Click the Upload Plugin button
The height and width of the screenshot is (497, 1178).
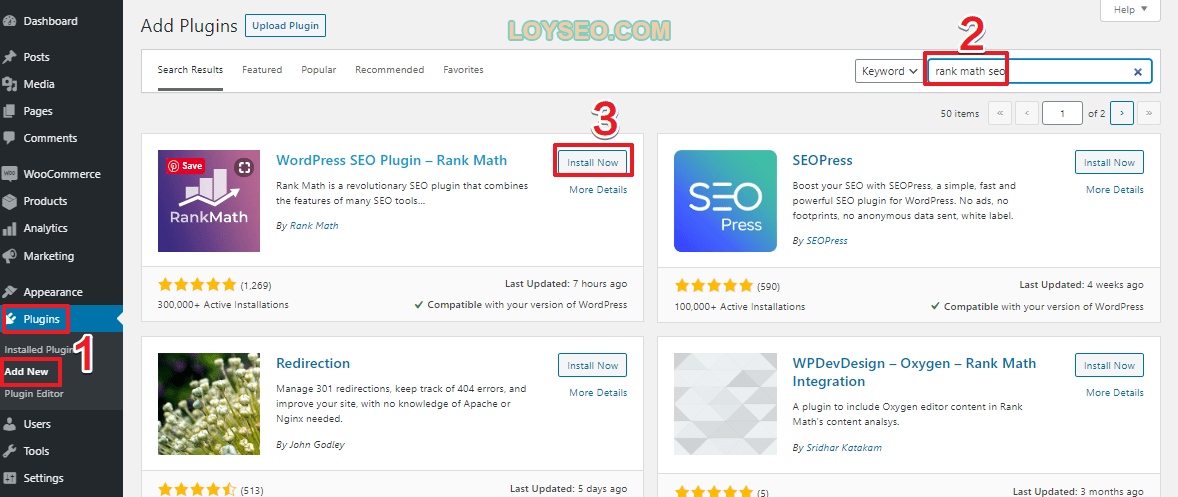(x=285, y=25)
